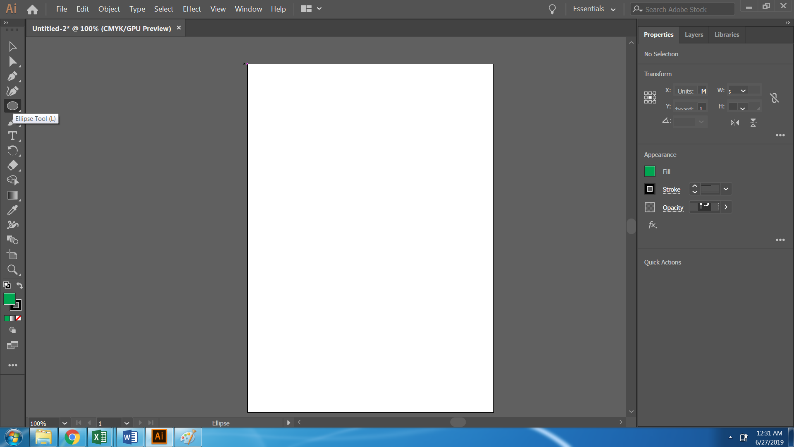Select the Selection tool arrow
The width and height of the screenshot is (794, 447).
[12, 47]
